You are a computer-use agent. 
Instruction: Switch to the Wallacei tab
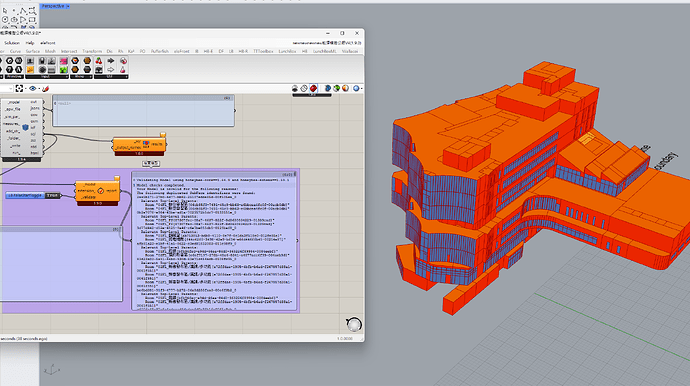click(350, 51)
